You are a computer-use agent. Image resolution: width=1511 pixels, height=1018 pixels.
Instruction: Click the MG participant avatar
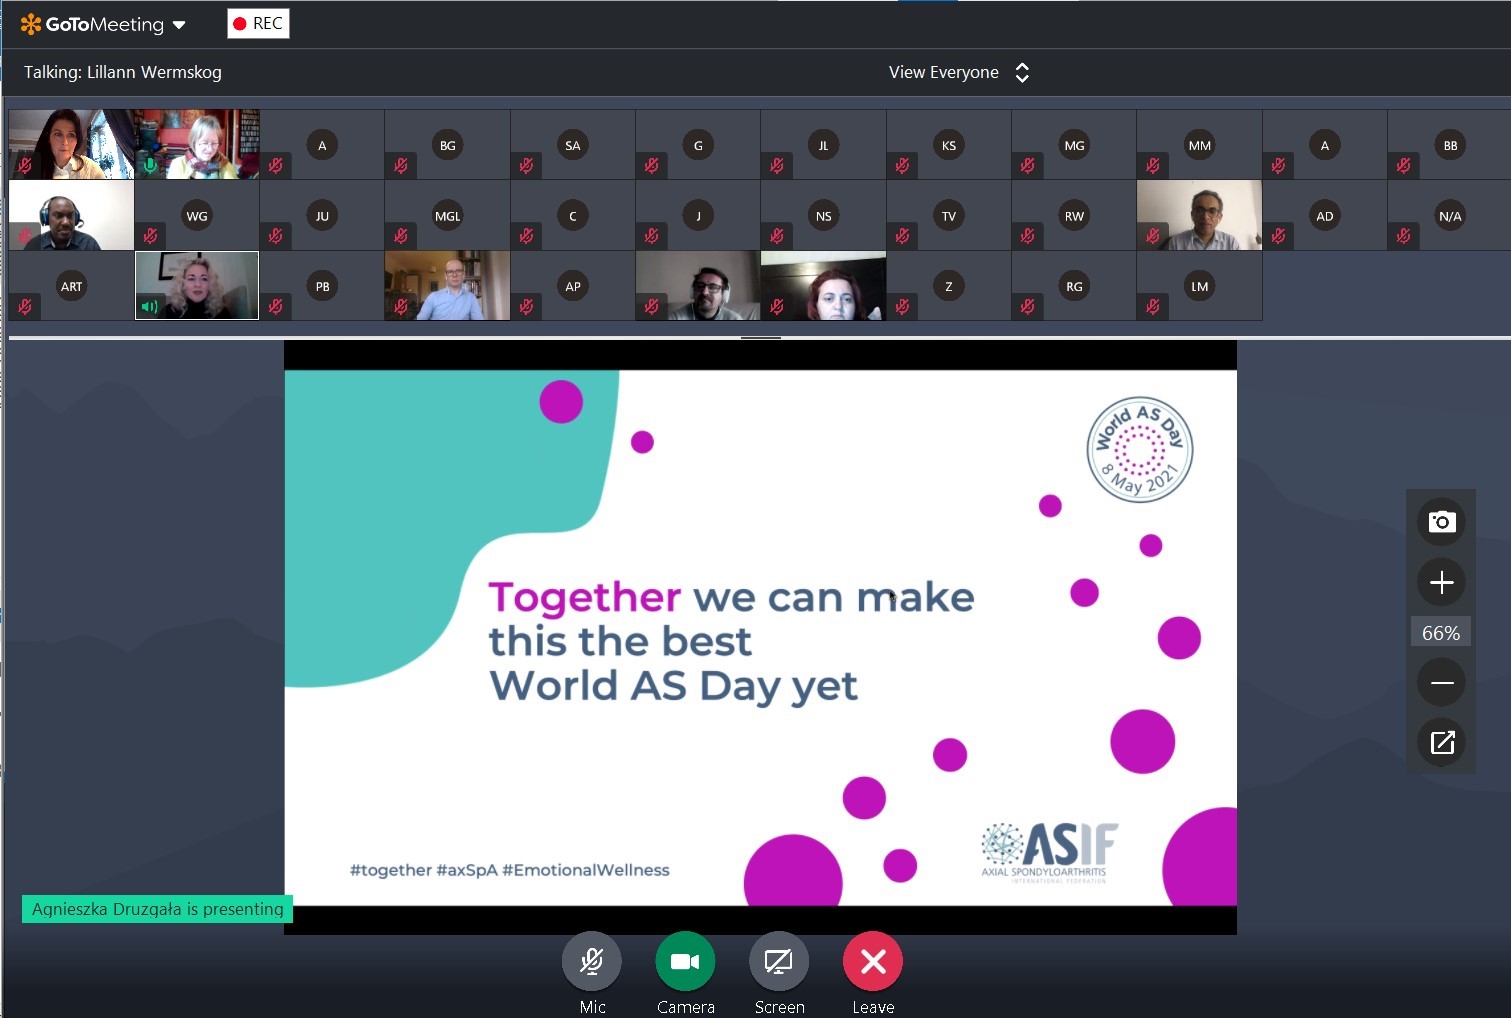tap(1074, 145)
